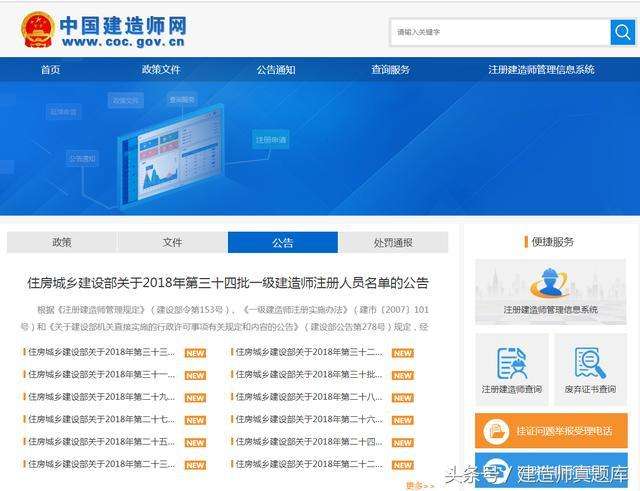640x491 pixels.
Task: Open the 2018年第三十批 announcement link
Action: pyautogui.click(x=308, y=374)
